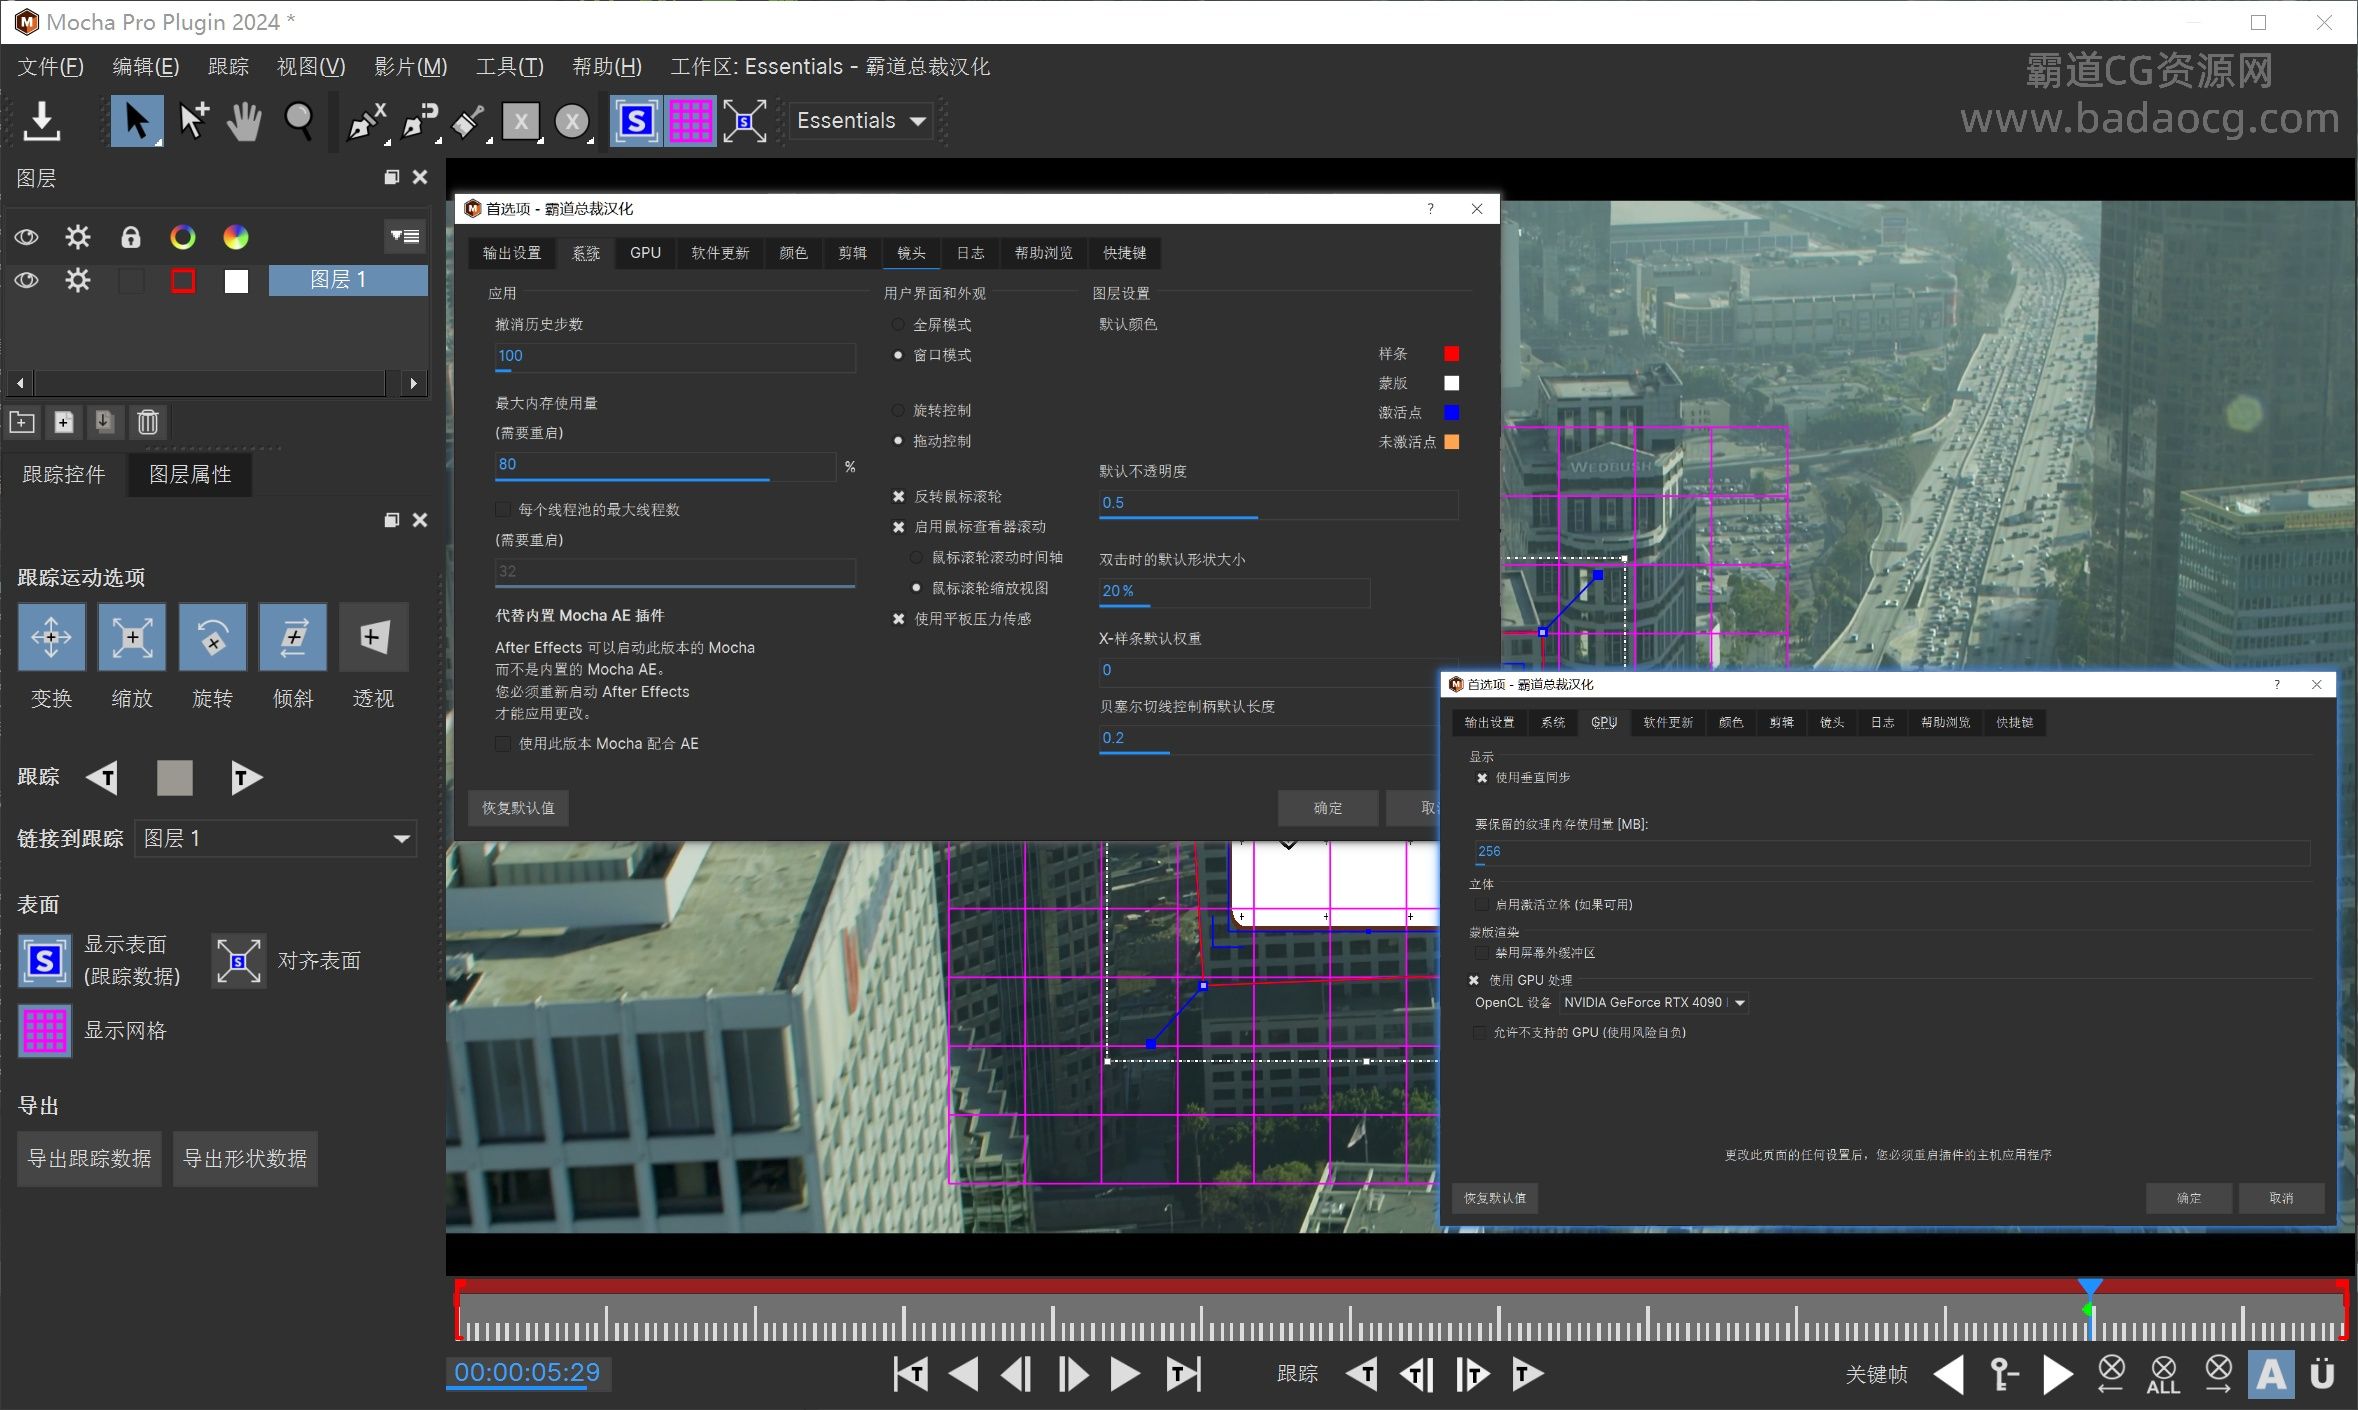Select 全屏模式 radio button
Image resolution: width=2358 pixels, height=1410 pixels.
(x=898, y=325)
